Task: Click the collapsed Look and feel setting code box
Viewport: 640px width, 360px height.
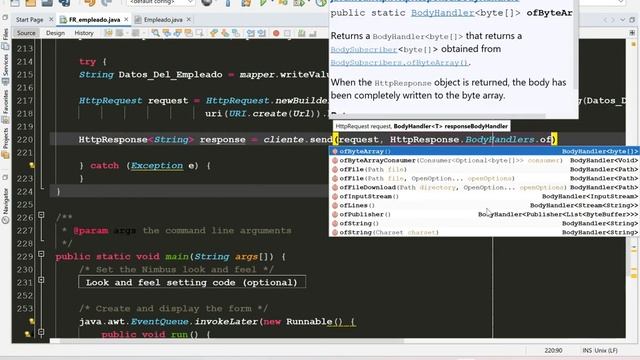Action: click(x=192, y=282)
